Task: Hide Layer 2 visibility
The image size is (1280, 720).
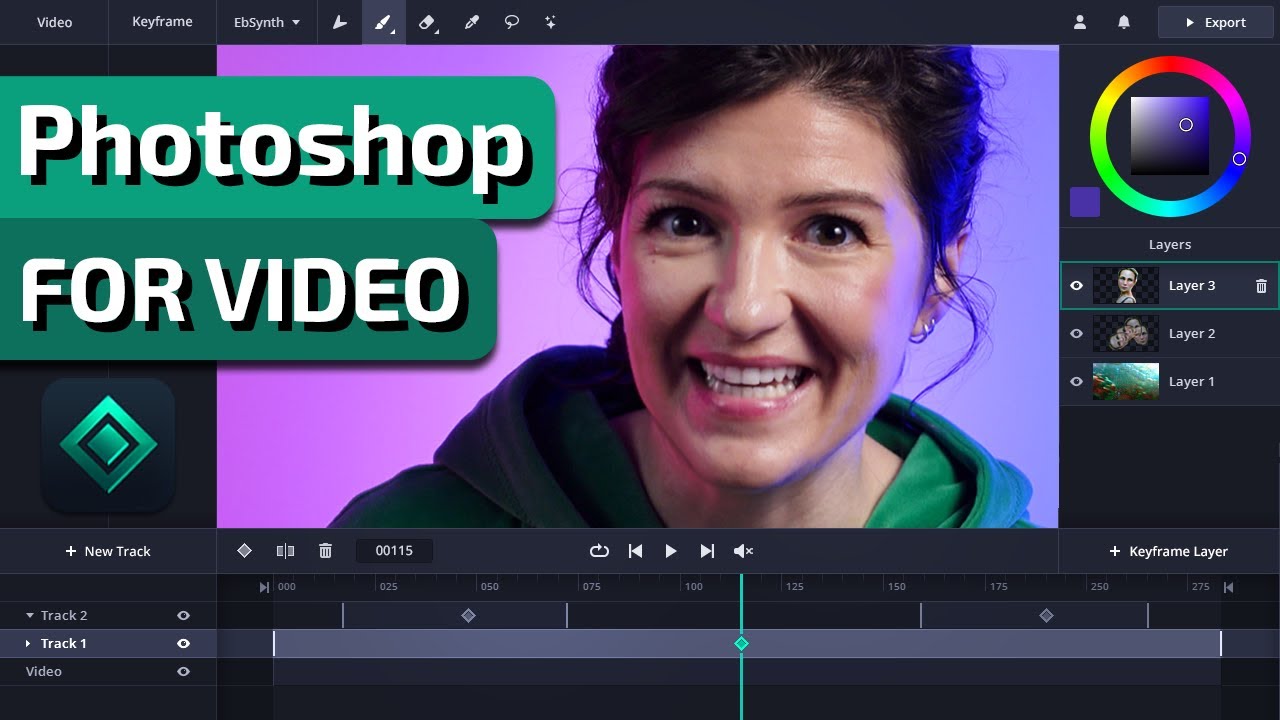Action: [1076, 333]
